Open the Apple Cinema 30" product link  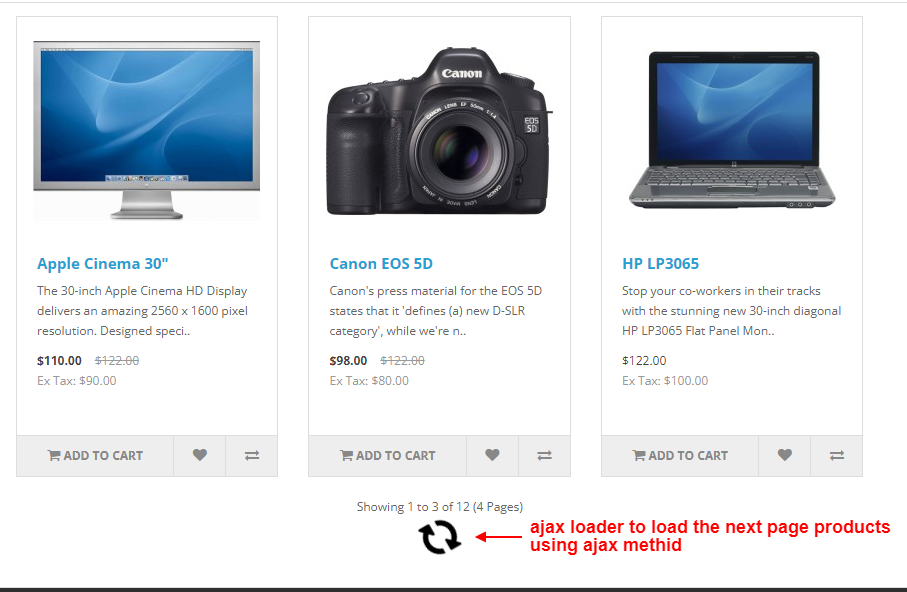[x=102, y=264]
